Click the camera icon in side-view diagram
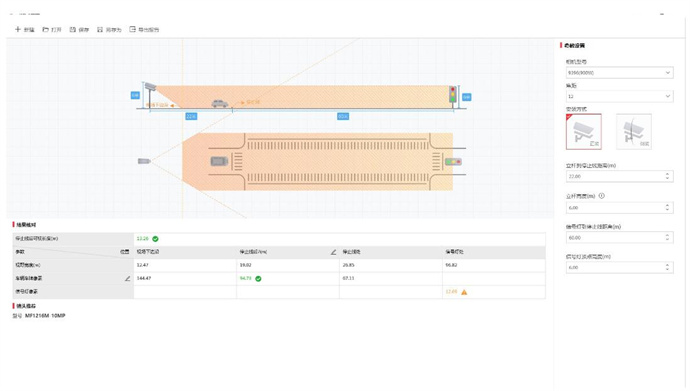Viewport: 690px width, 391px height. pyautogui.click(x=150, y=86)
